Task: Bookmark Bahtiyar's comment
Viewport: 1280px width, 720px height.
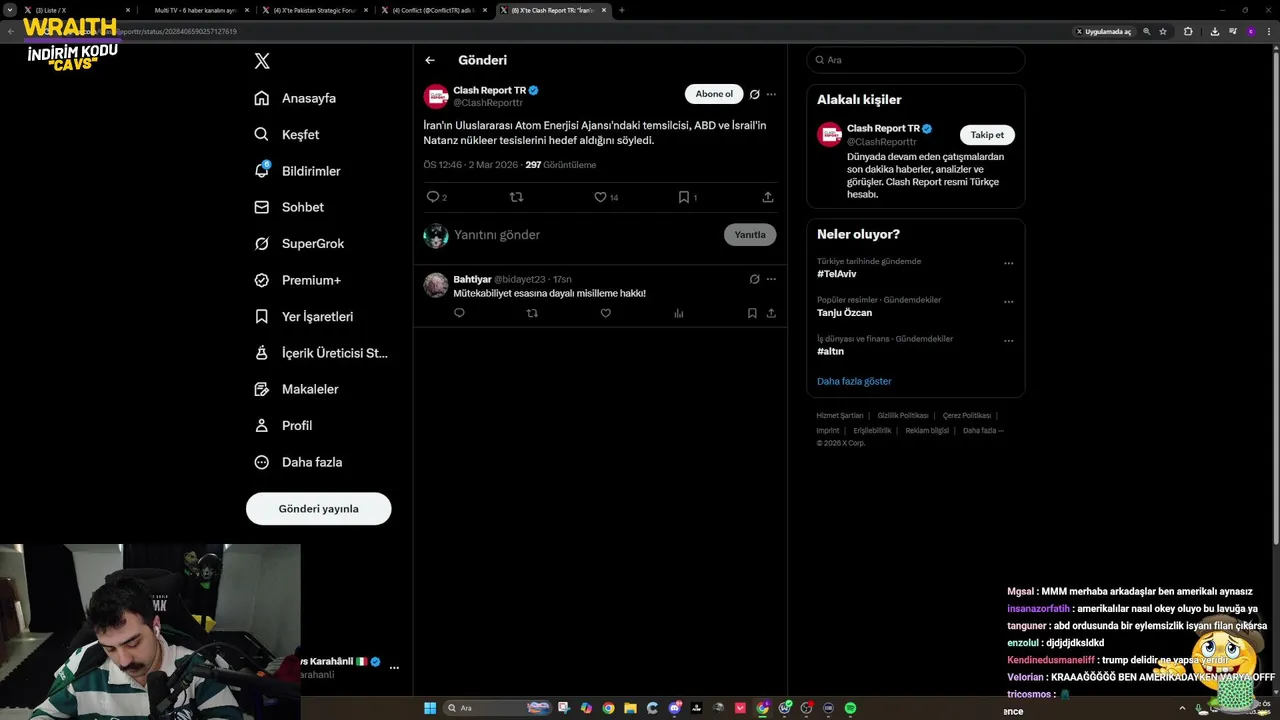Action: (752, 313)
